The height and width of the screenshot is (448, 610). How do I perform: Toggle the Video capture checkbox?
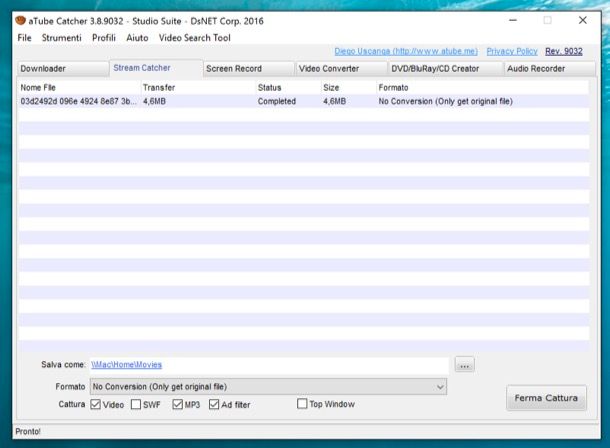pyautogui.click(x=96, y=405)
